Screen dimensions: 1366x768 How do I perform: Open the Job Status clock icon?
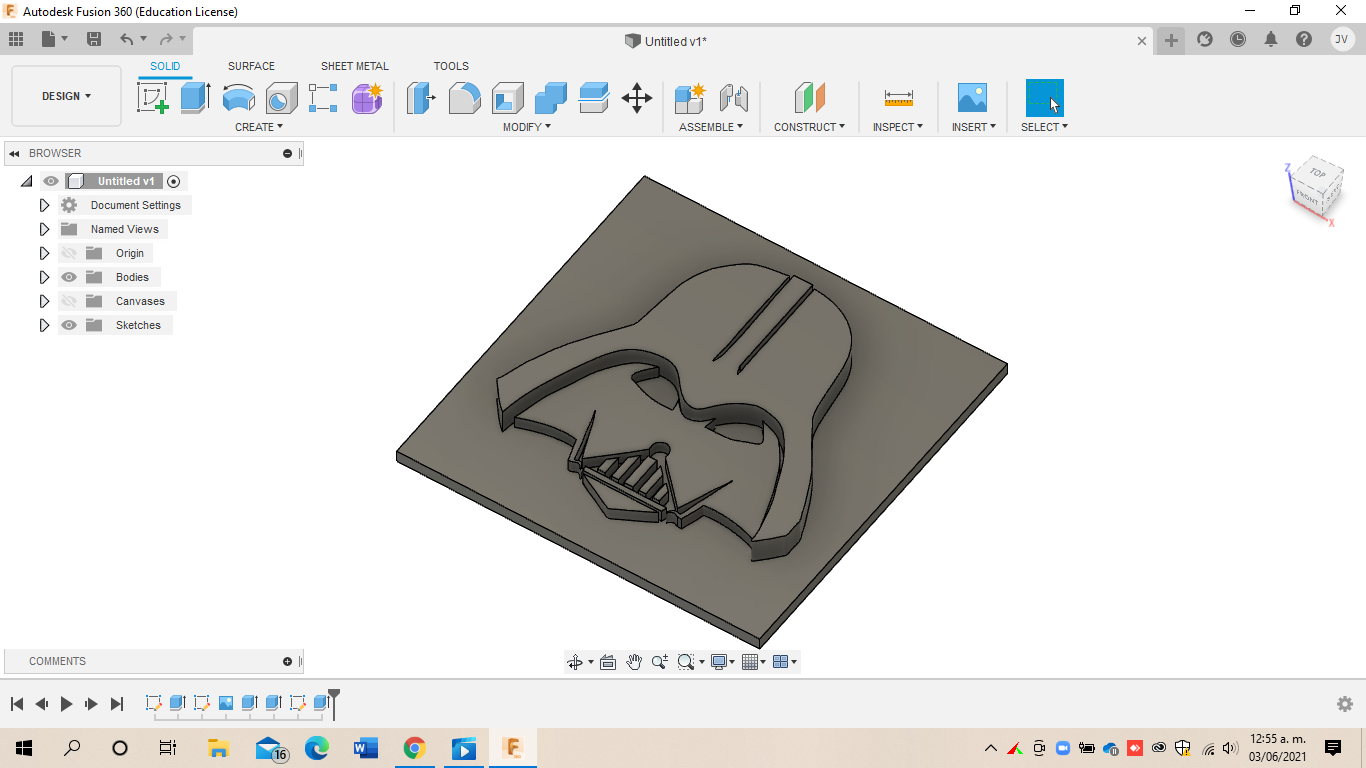1238,40
